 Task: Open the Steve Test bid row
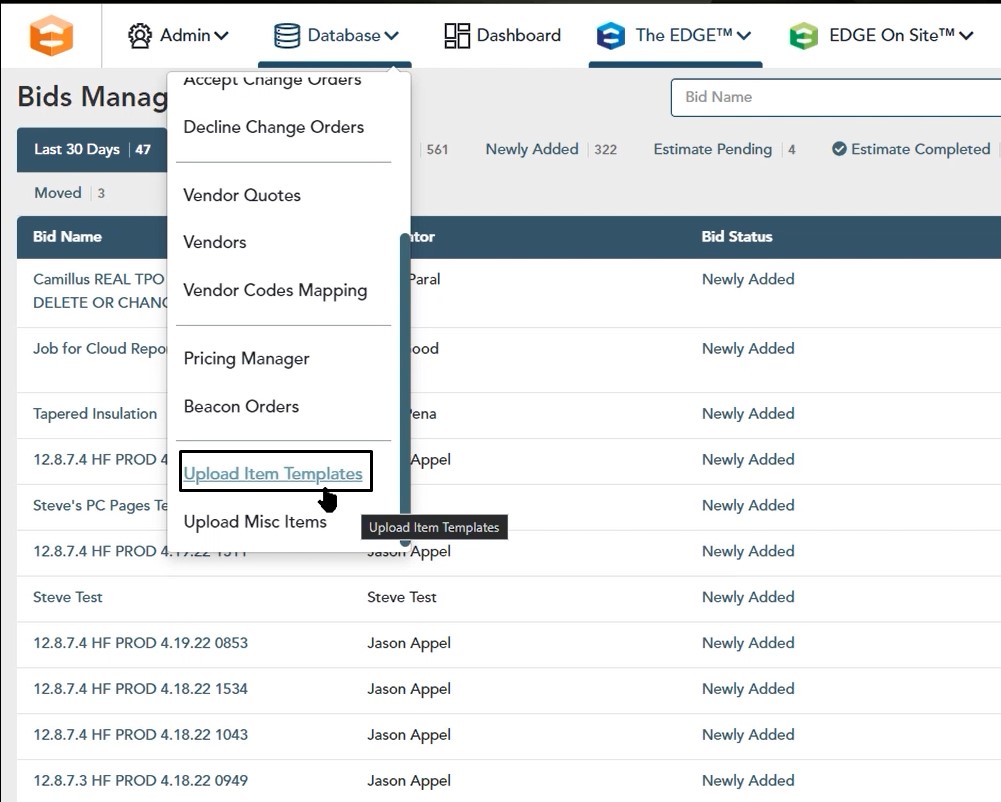pos(68,597)
